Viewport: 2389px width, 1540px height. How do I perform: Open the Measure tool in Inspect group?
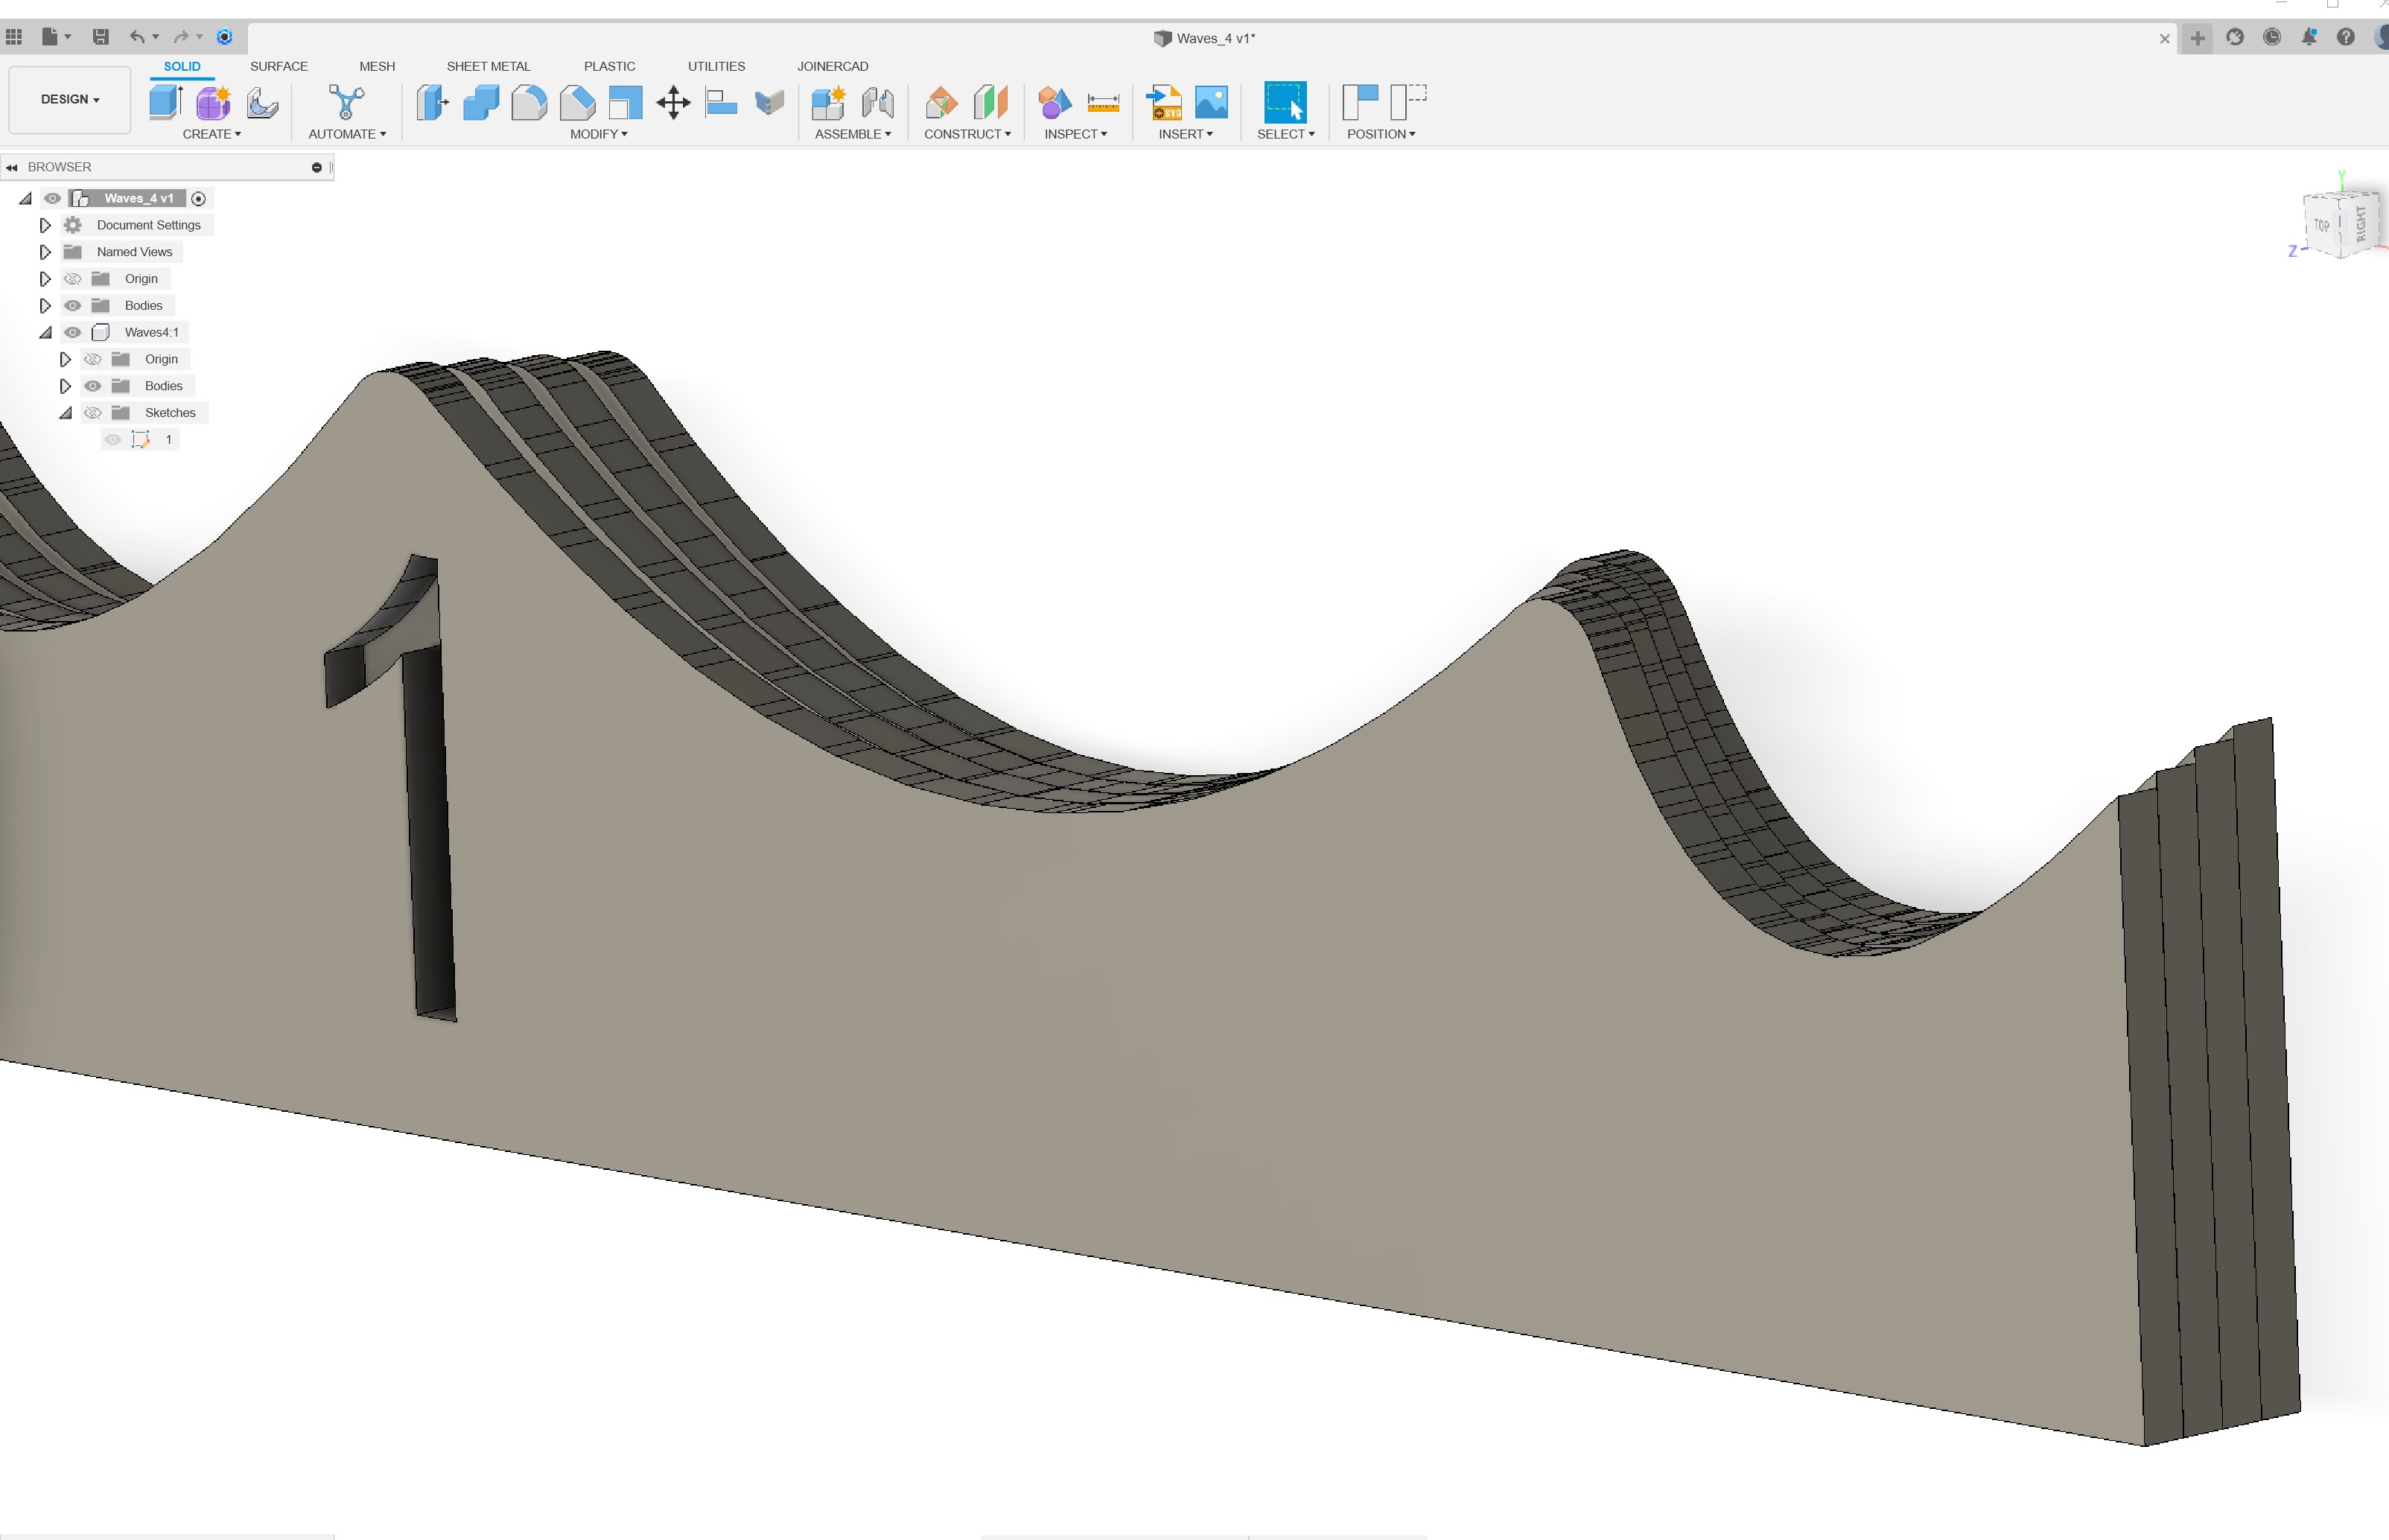point(1103,103)
